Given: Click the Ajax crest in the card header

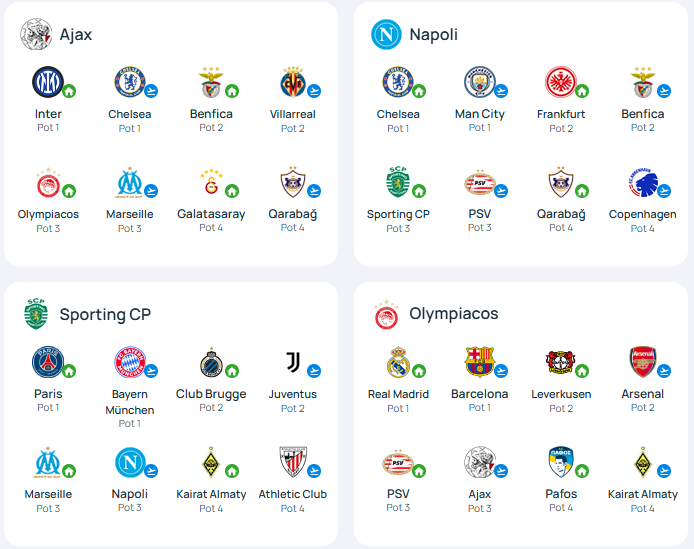Looking at the screenshot, I should coord(36,34).
